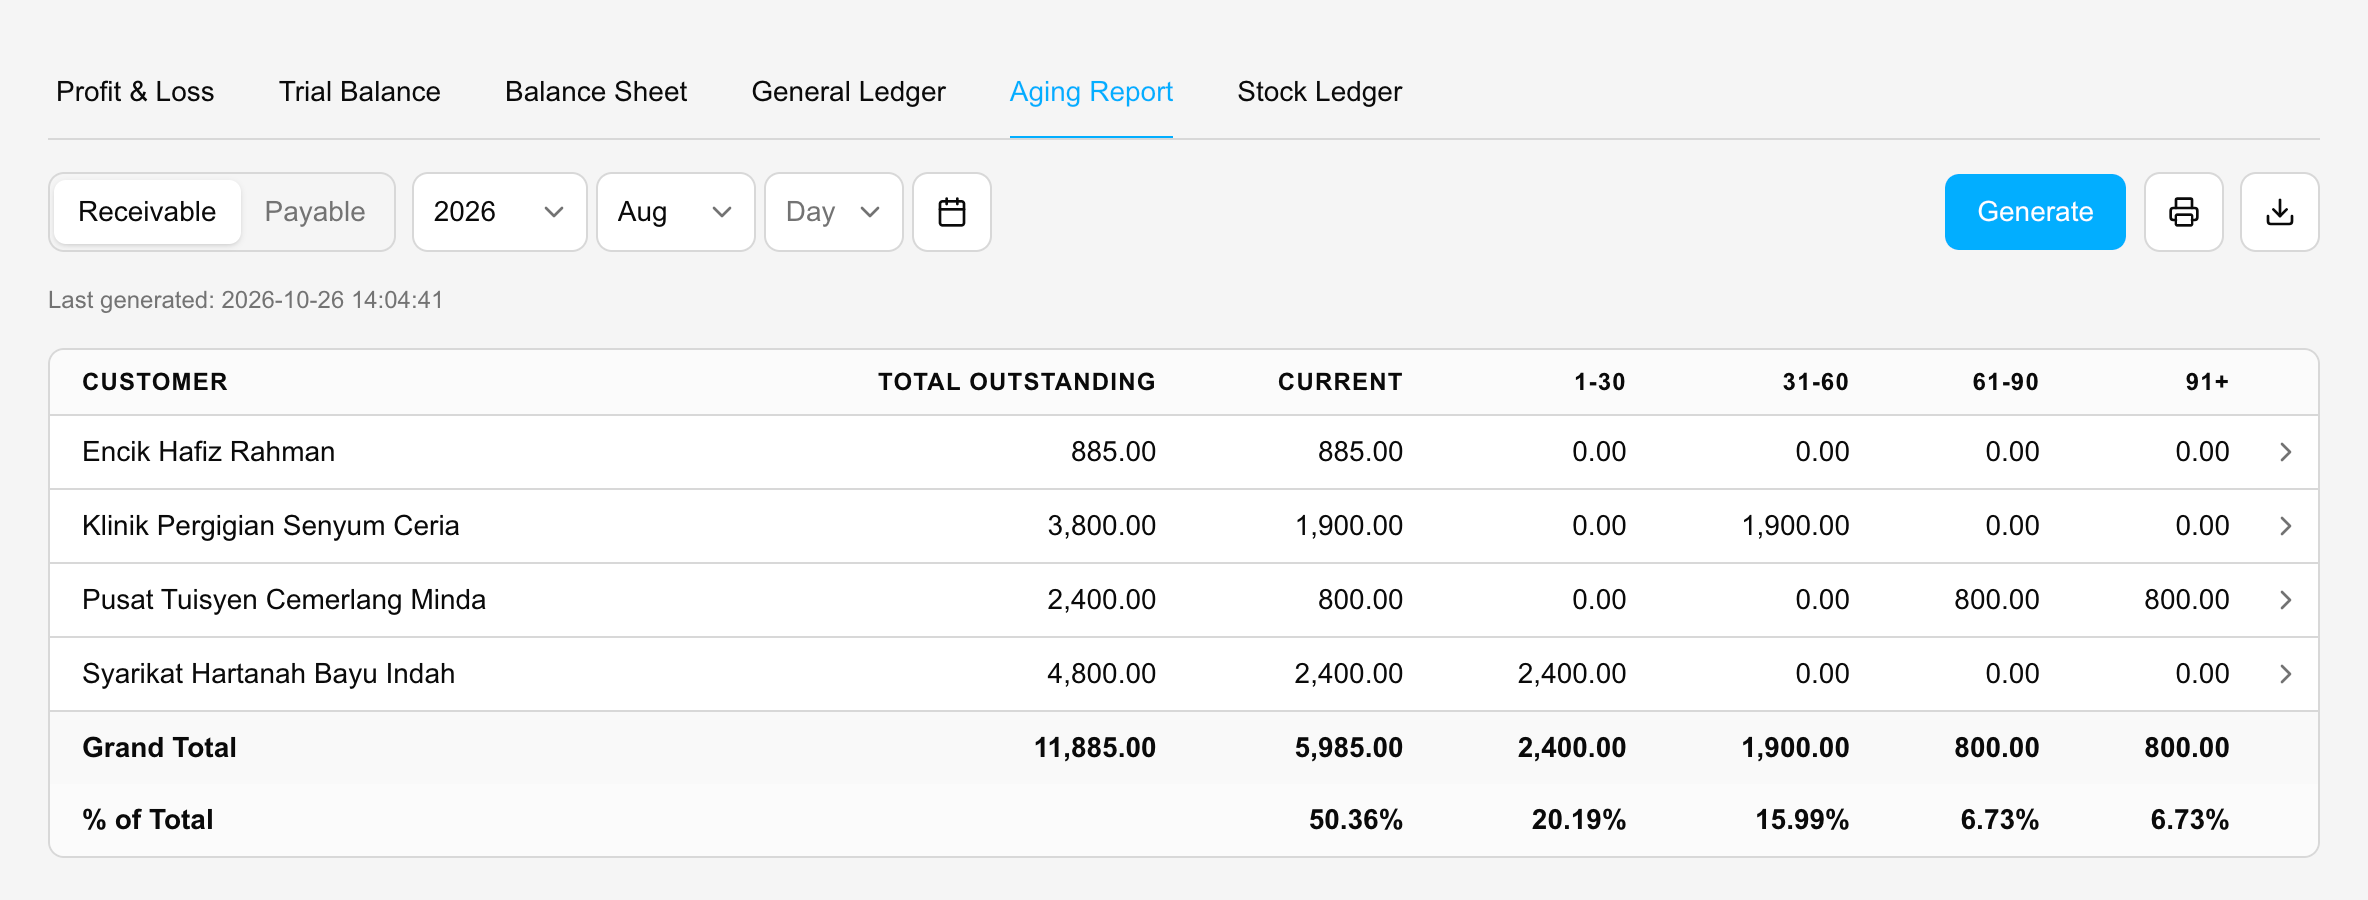Viewport: 2368px width, 900px height.
Task: Select customer Syarikat Hartanah Bayu Indah
Action: click(268, 674)
